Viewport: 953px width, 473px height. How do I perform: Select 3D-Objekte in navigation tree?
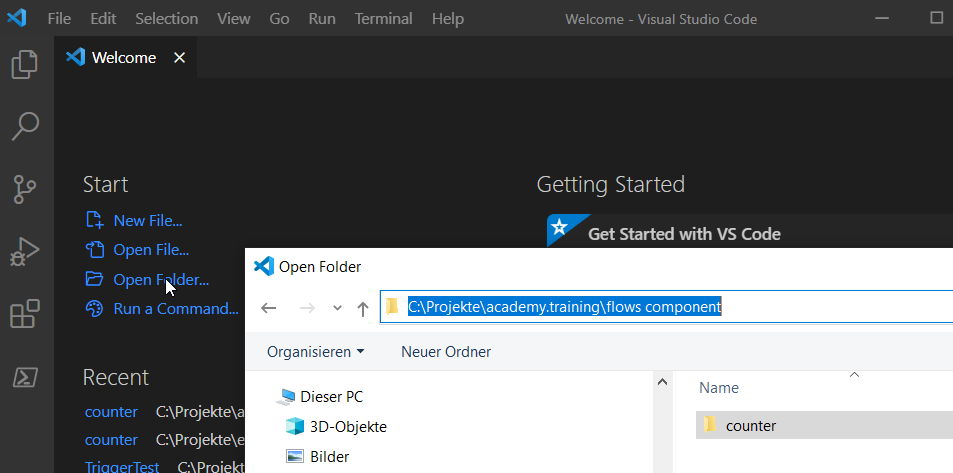tap(348, 427)
